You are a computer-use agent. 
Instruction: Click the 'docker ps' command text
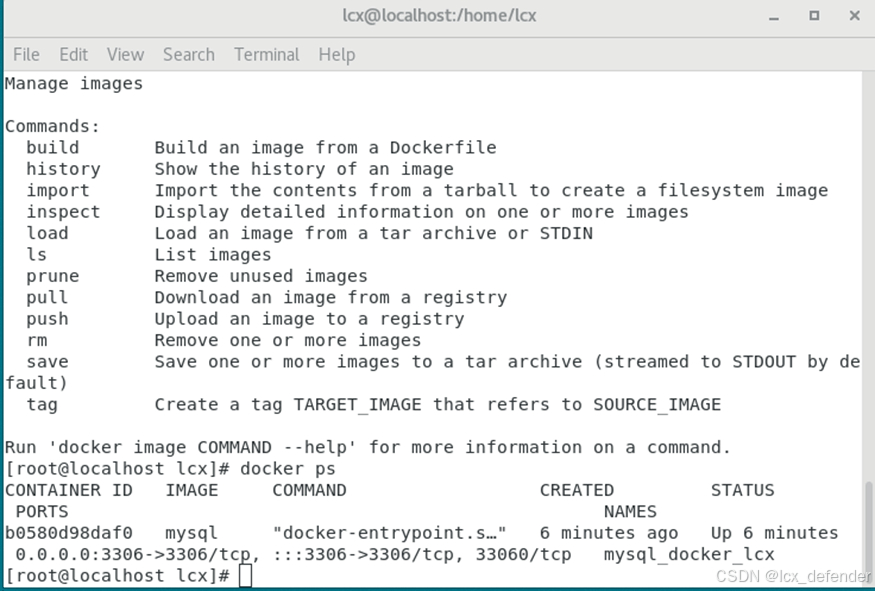click(288, 469)
